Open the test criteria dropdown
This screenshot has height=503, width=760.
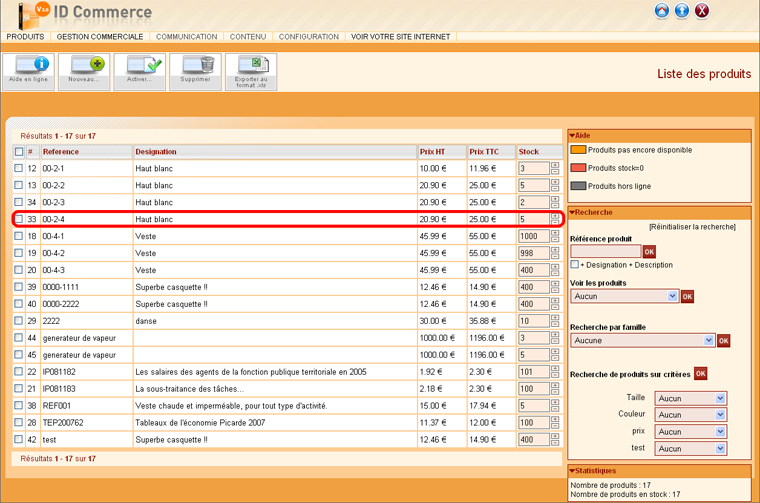tap(691, 449)
